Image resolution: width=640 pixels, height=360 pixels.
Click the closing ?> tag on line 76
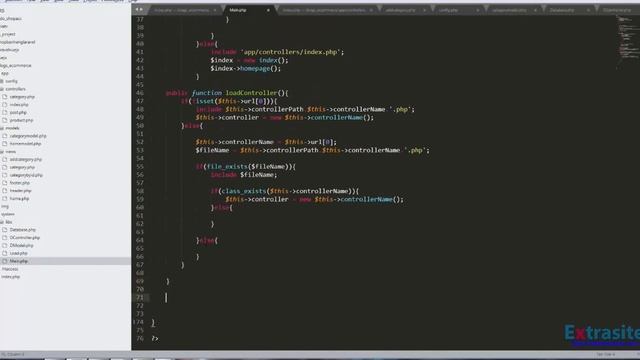(155, 338)
